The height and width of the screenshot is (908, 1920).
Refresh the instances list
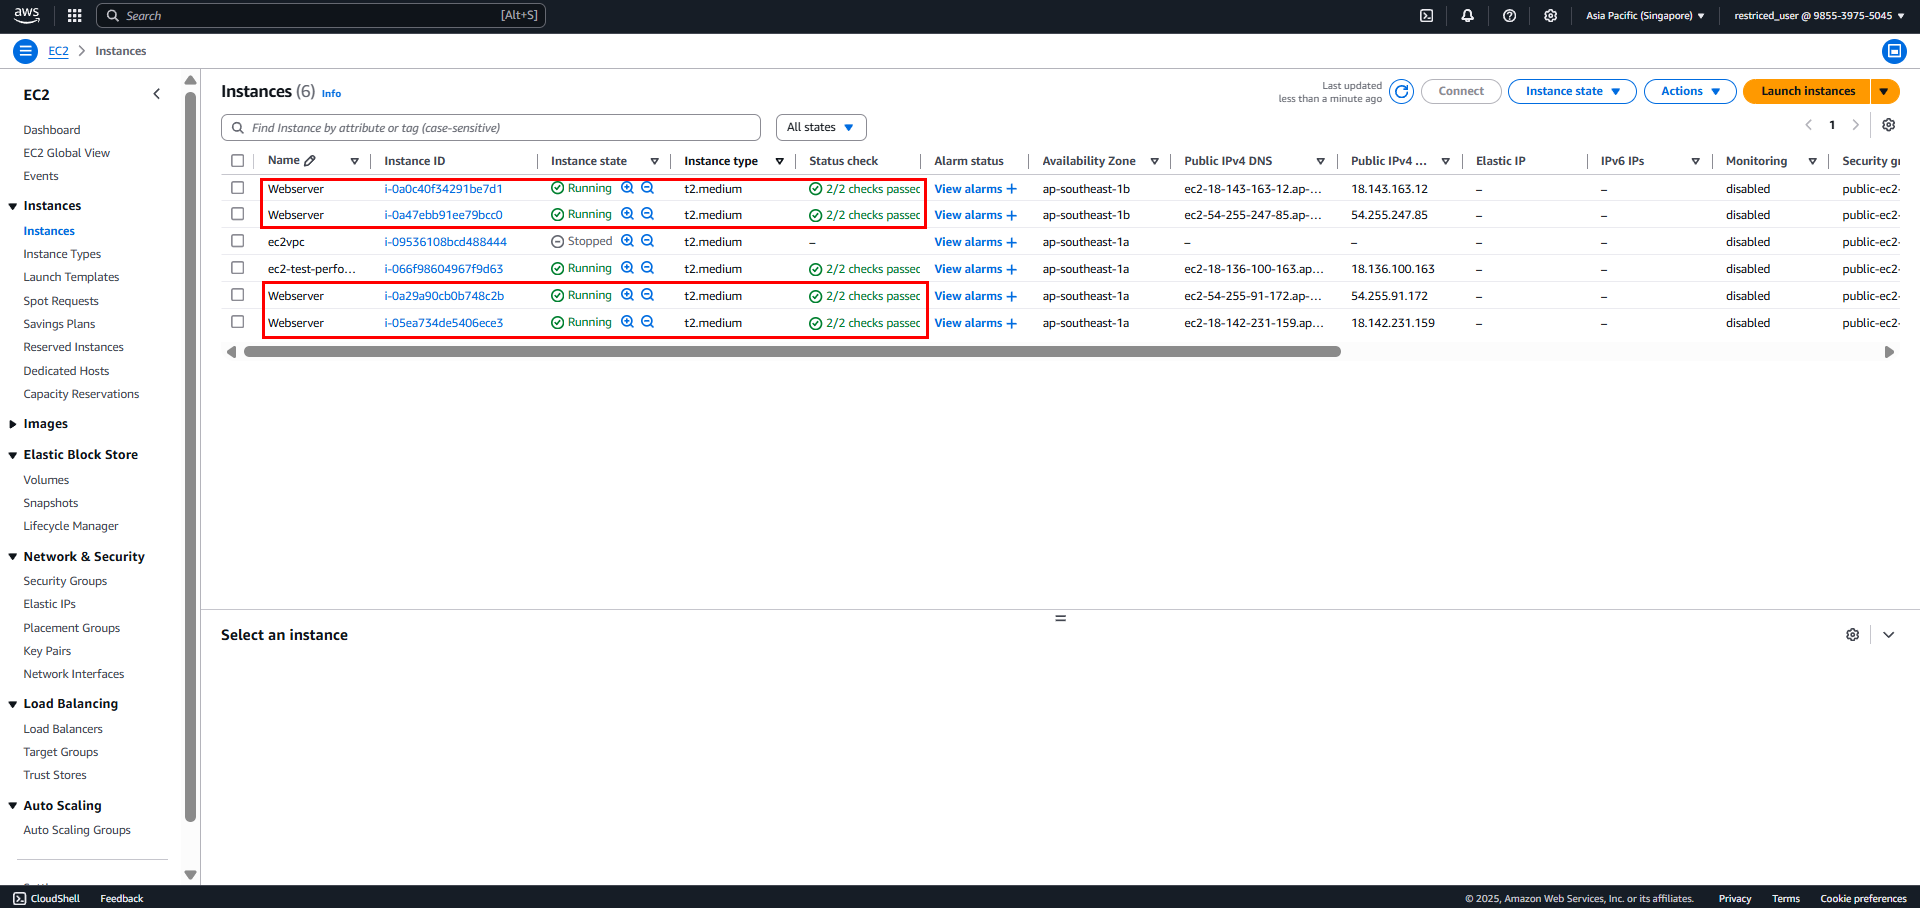(1402, 92)
